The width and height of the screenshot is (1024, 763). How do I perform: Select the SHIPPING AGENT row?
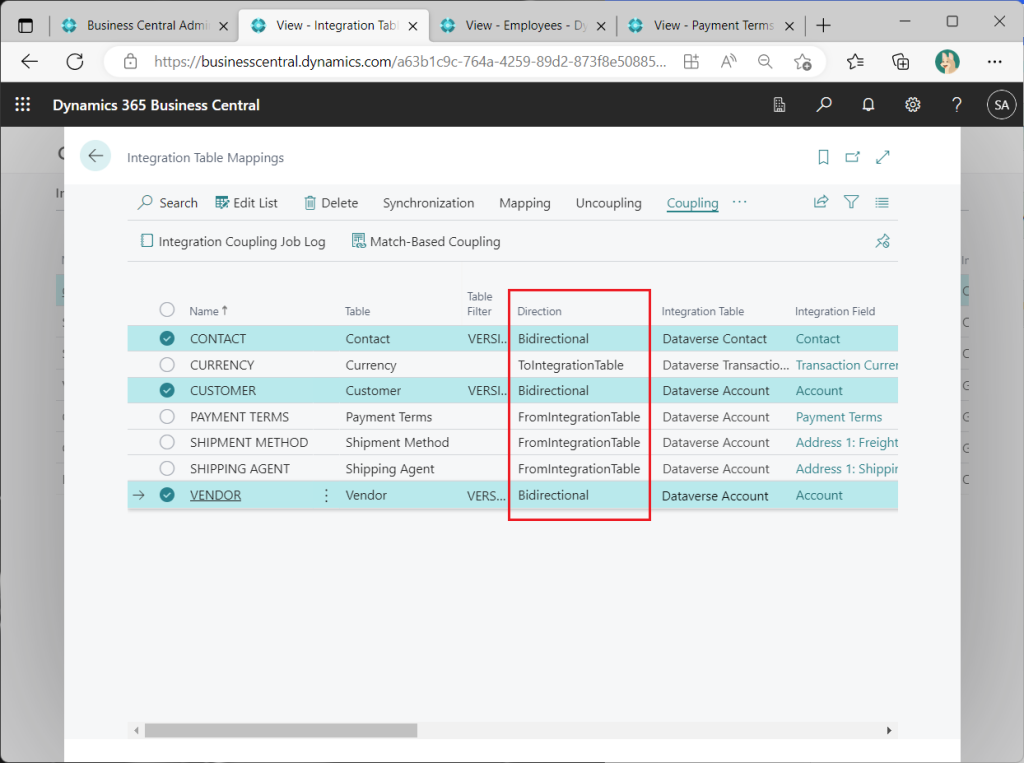tap(167, 468)
